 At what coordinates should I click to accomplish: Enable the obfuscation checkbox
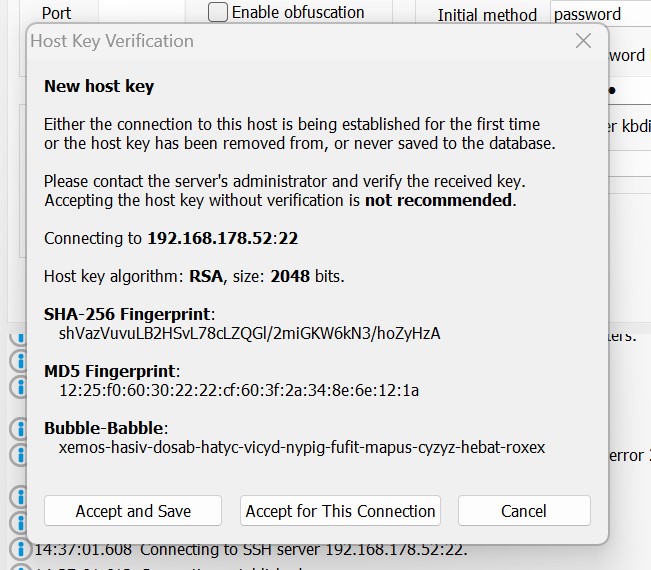tap(218, 13)
